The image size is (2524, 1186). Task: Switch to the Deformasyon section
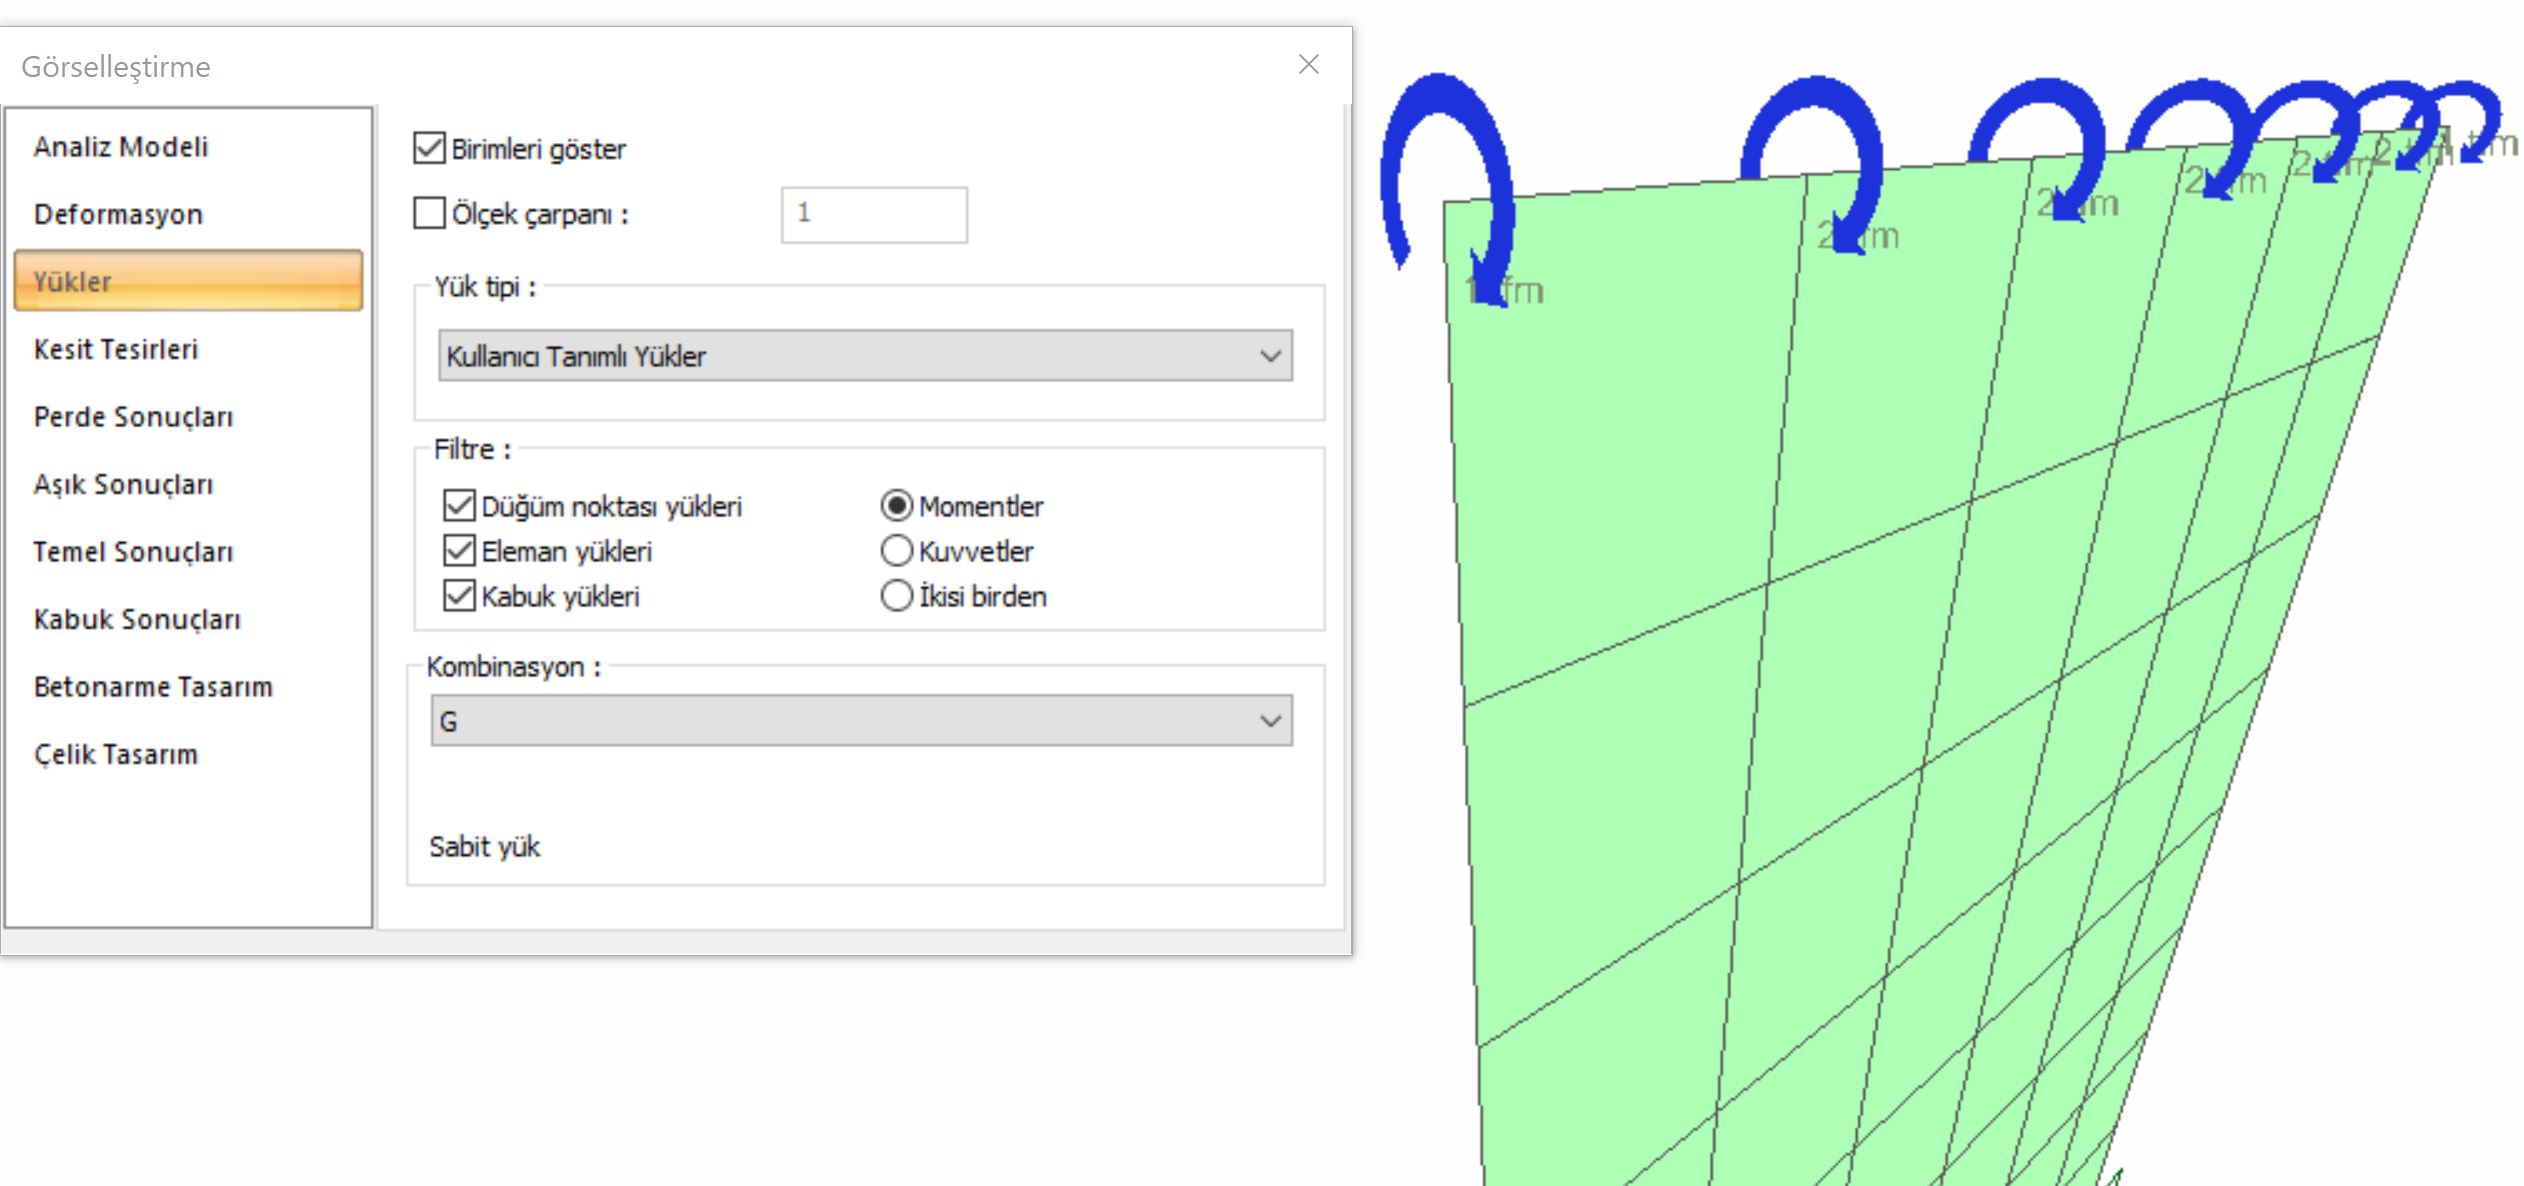[x=118, y=214]
